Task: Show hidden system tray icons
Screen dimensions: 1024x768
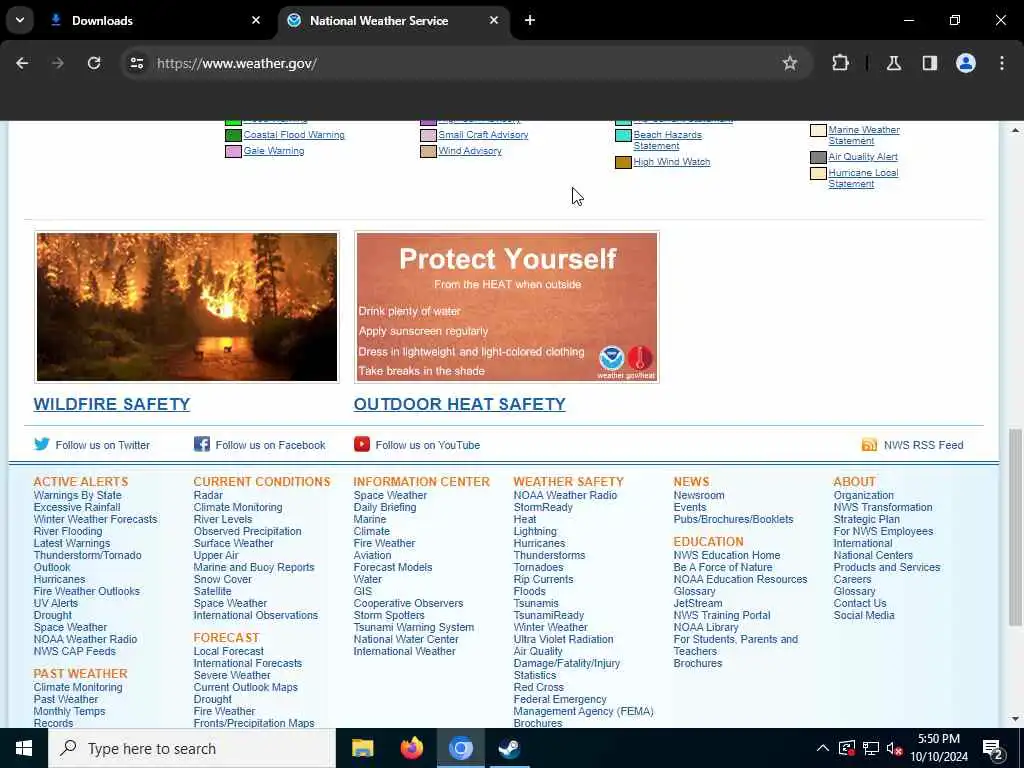Action: click(823, 748)
